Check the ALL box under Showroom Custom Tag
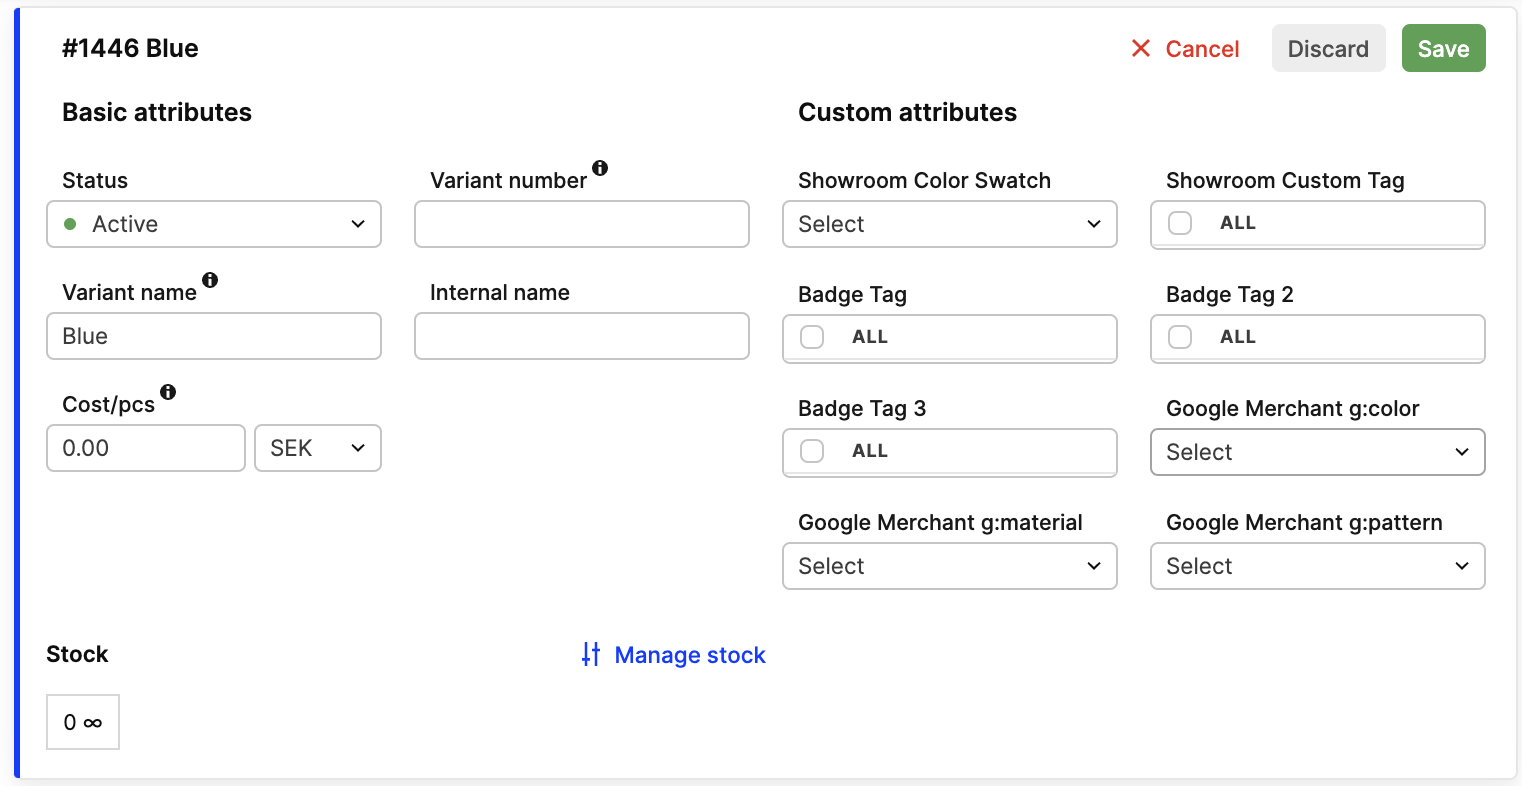The width and height of the screenshot is (1522, 786). click(1180, 223)
